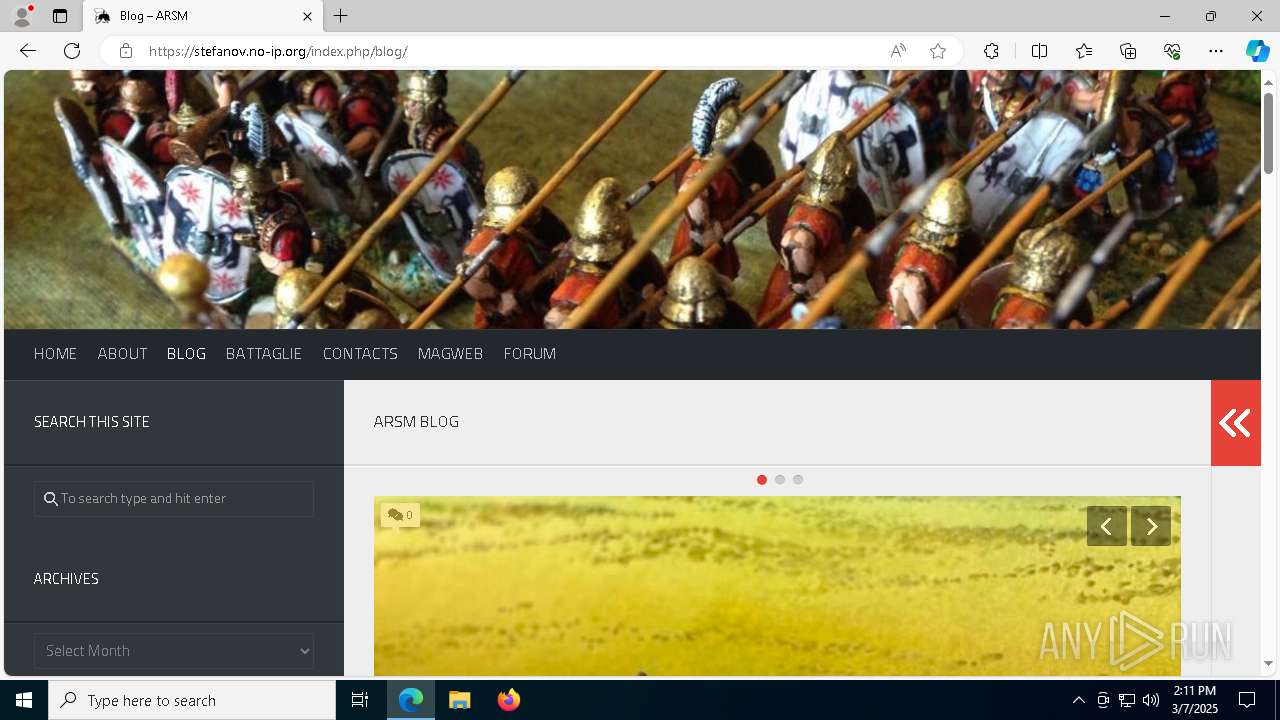1280x720 pixels.
Task: Open comments bubble showing 0
Action: point(400,516)
